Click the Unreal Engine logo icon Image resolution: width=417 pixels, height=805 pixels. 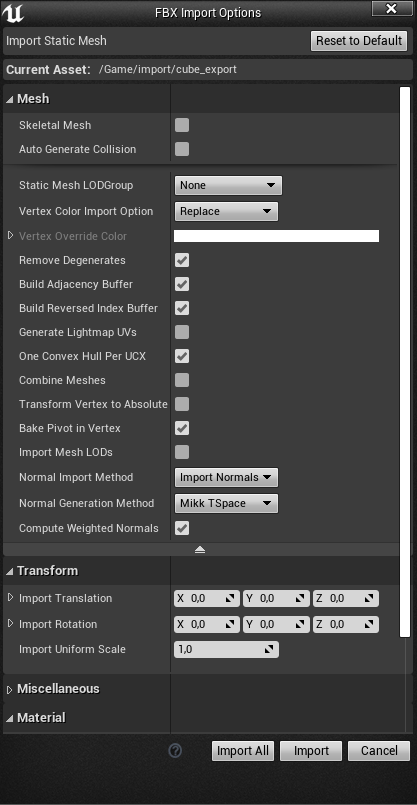click(x=12, y=12)
